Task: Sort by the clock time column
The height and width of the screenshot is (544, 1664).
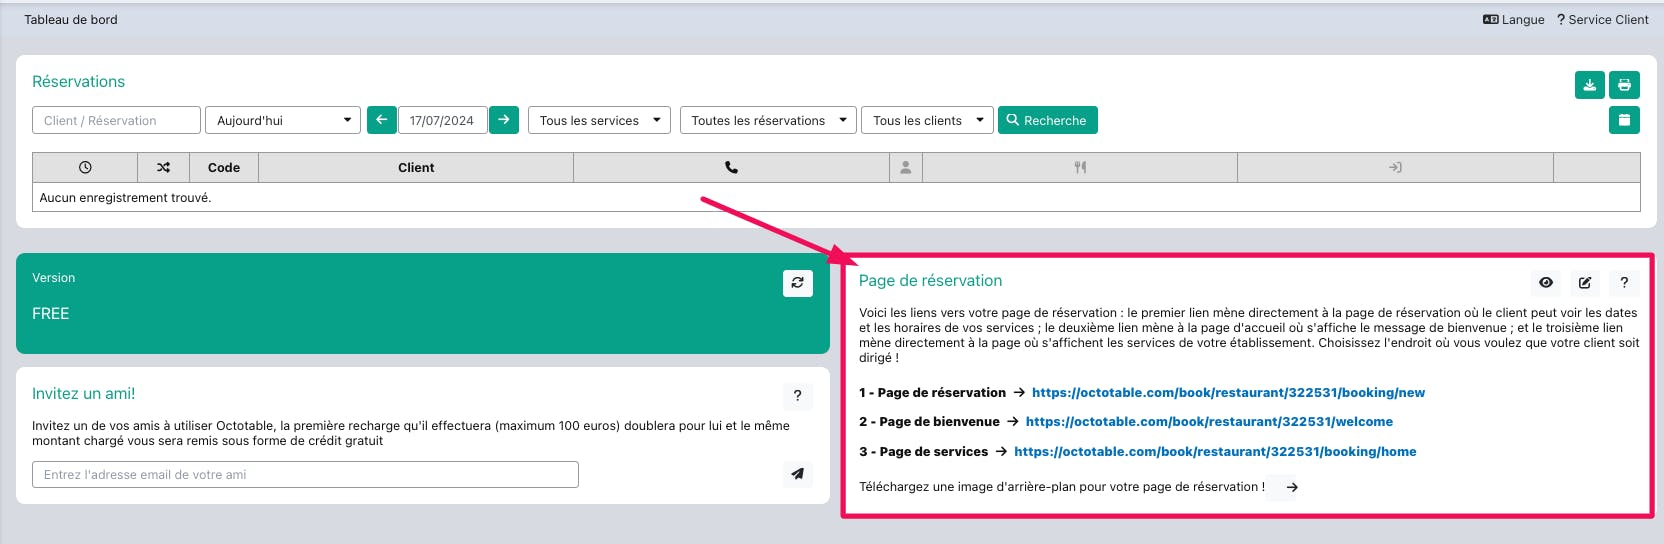Action: point(85,167)
